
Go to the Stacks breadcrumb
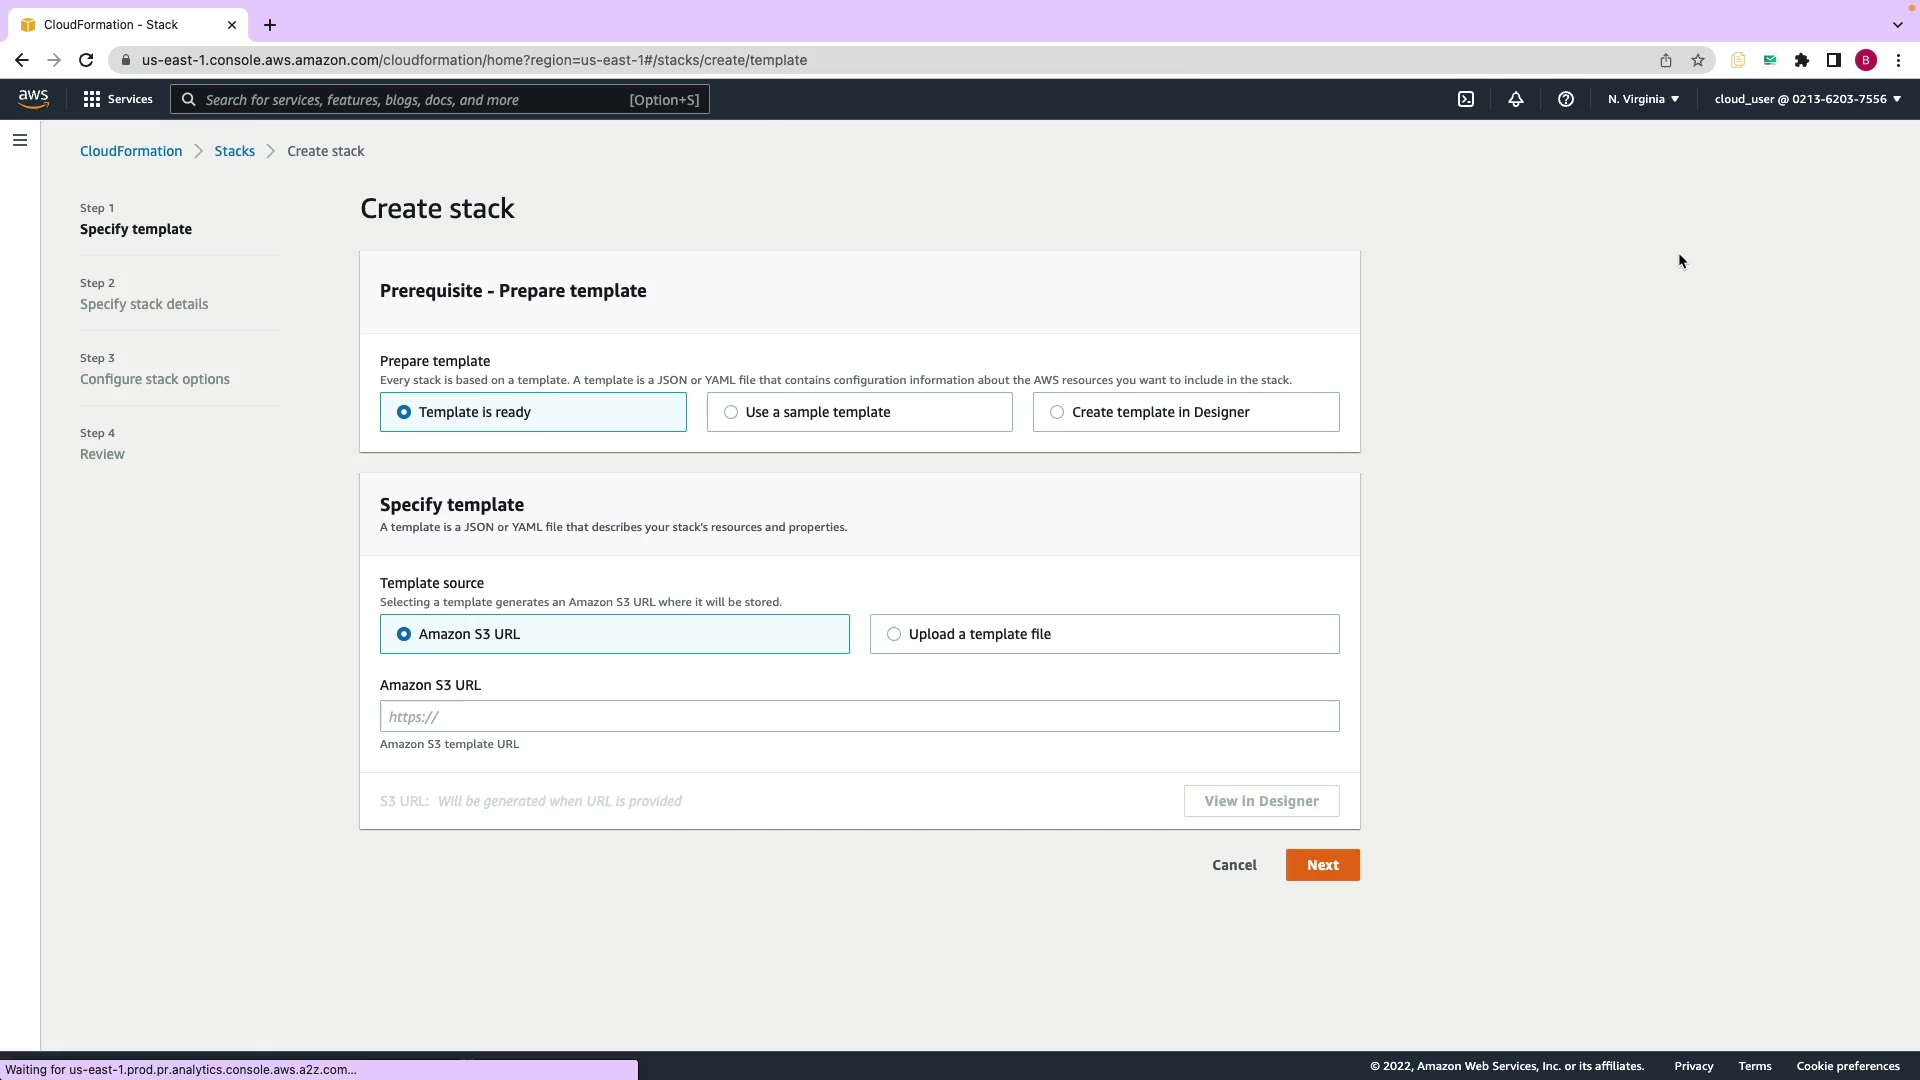click(234, 151)
